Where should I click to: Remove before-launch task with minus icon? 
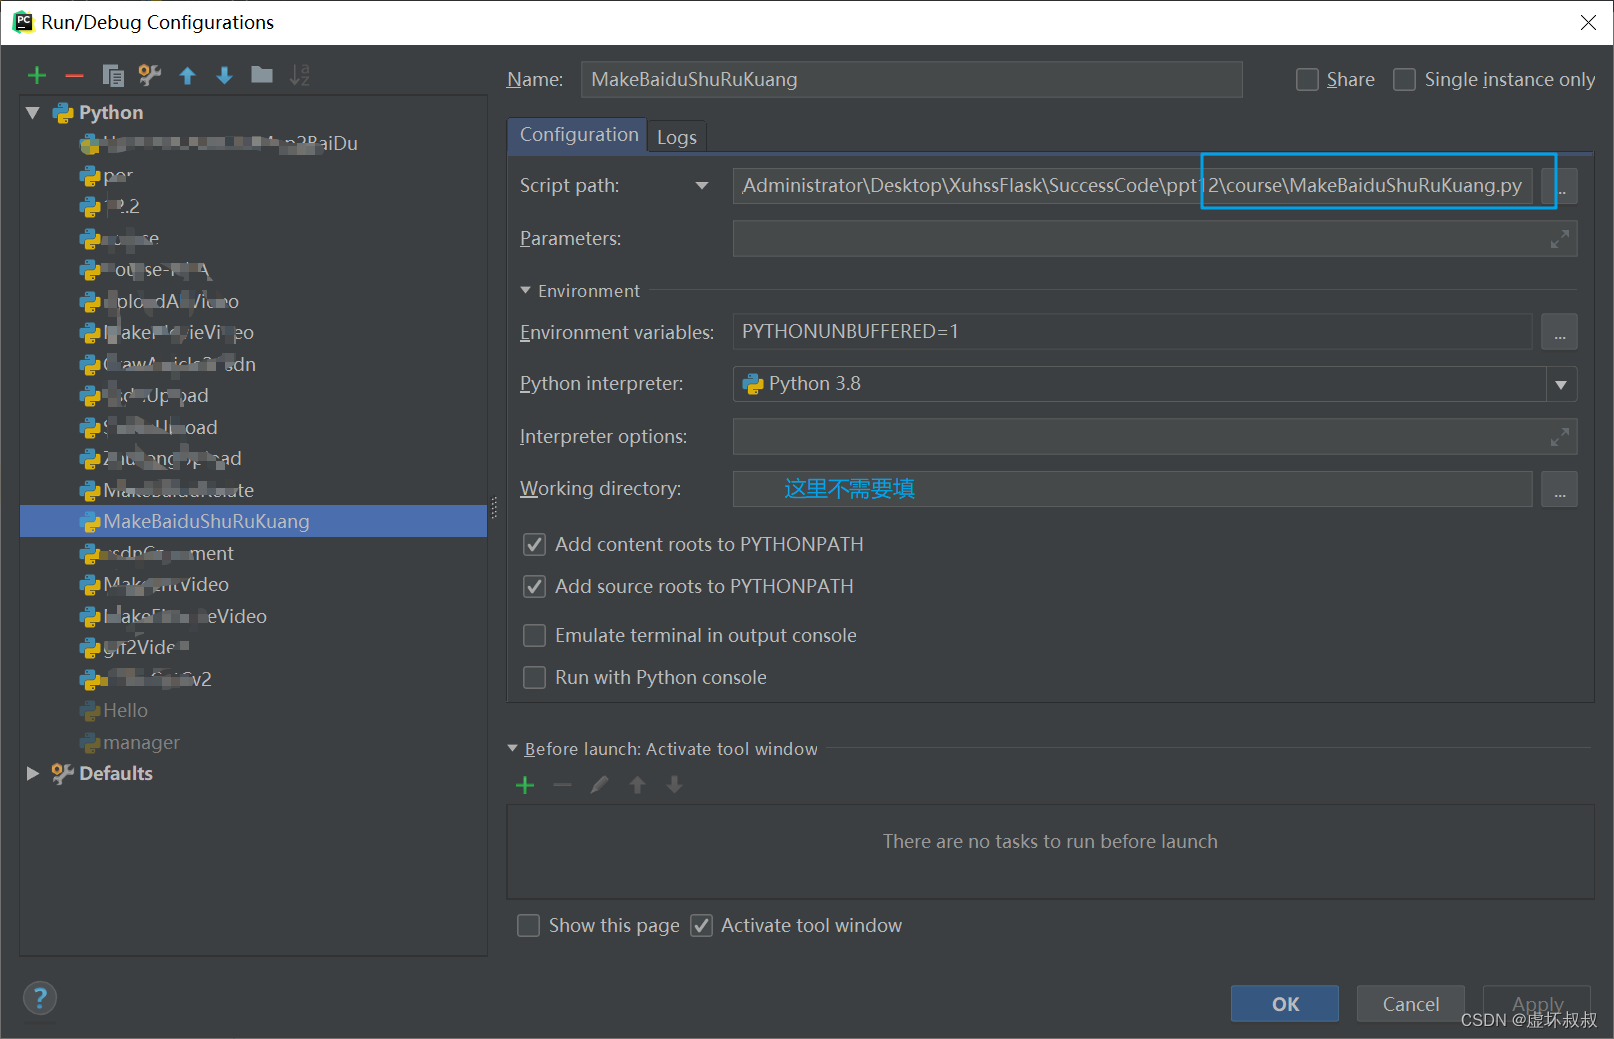pos(562,785)
